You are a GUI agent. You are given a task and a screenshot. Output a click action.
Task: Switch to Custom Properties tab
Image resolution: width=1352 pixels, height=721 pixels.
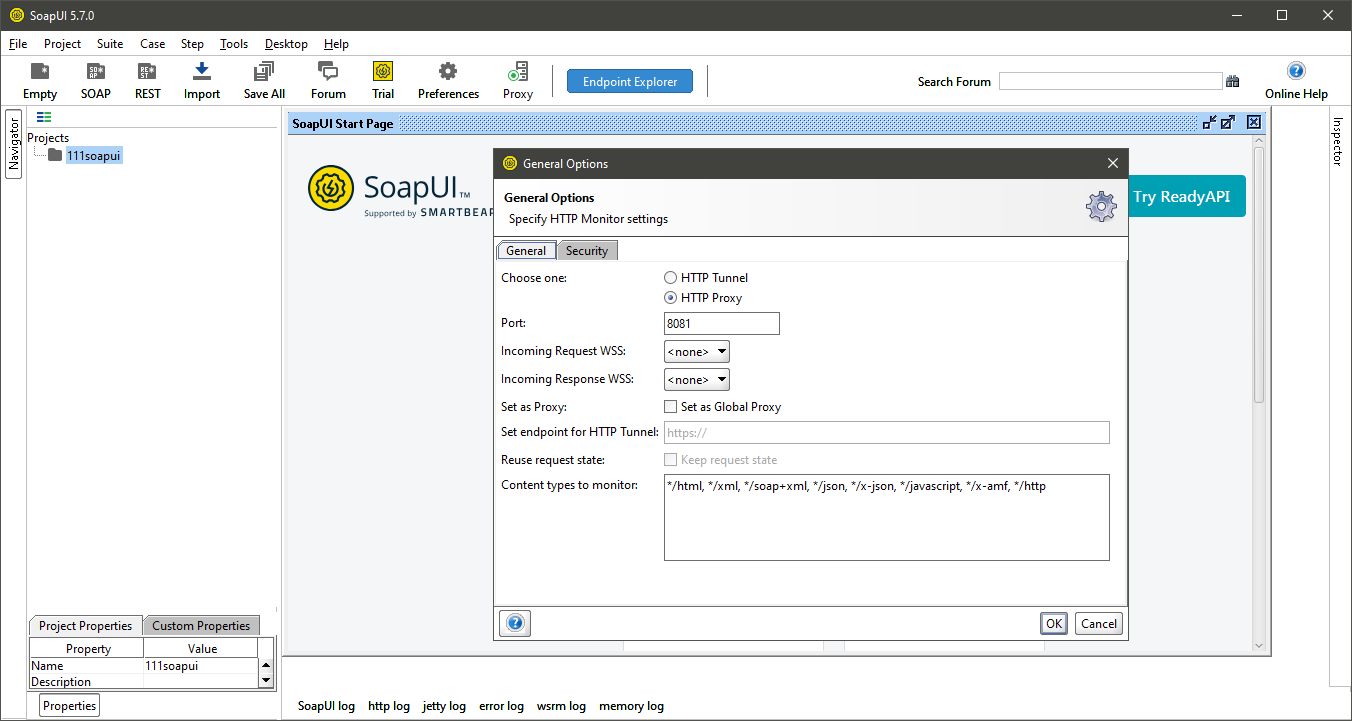(x=201, y=626)
